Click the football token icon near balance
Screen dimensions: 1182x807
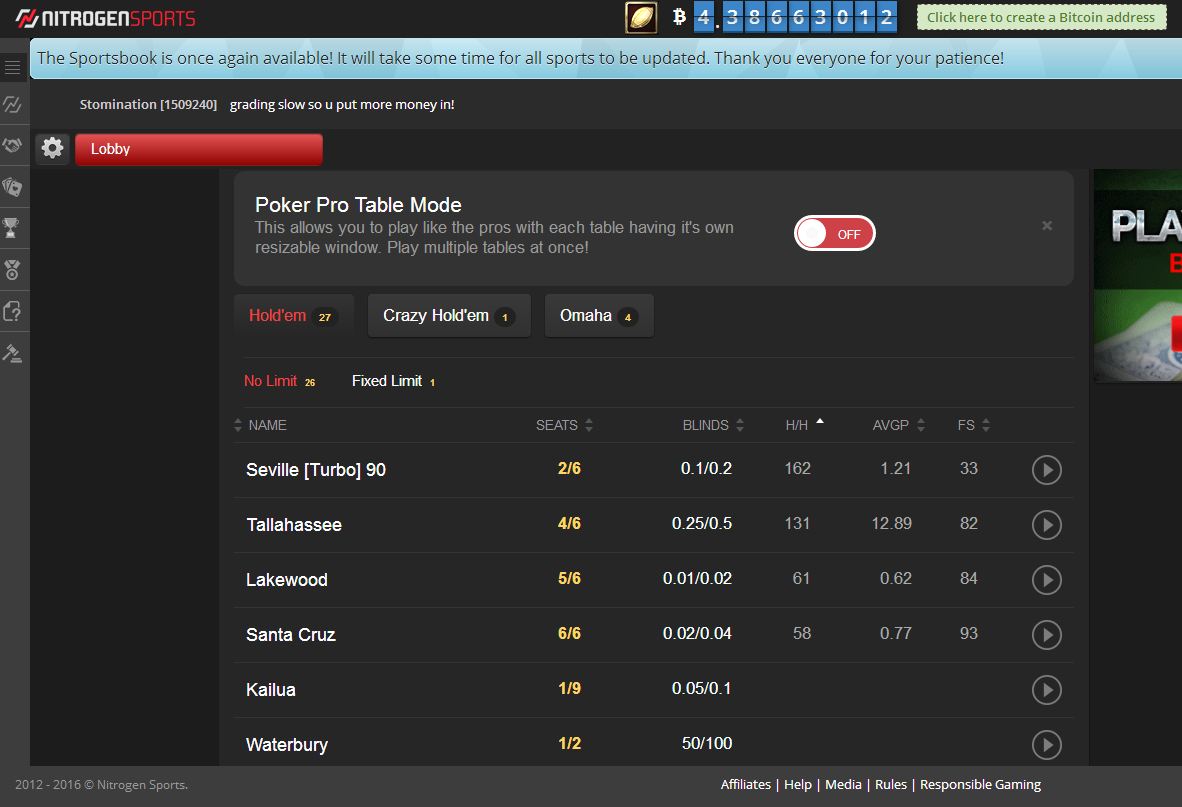[x=640, y=17]
